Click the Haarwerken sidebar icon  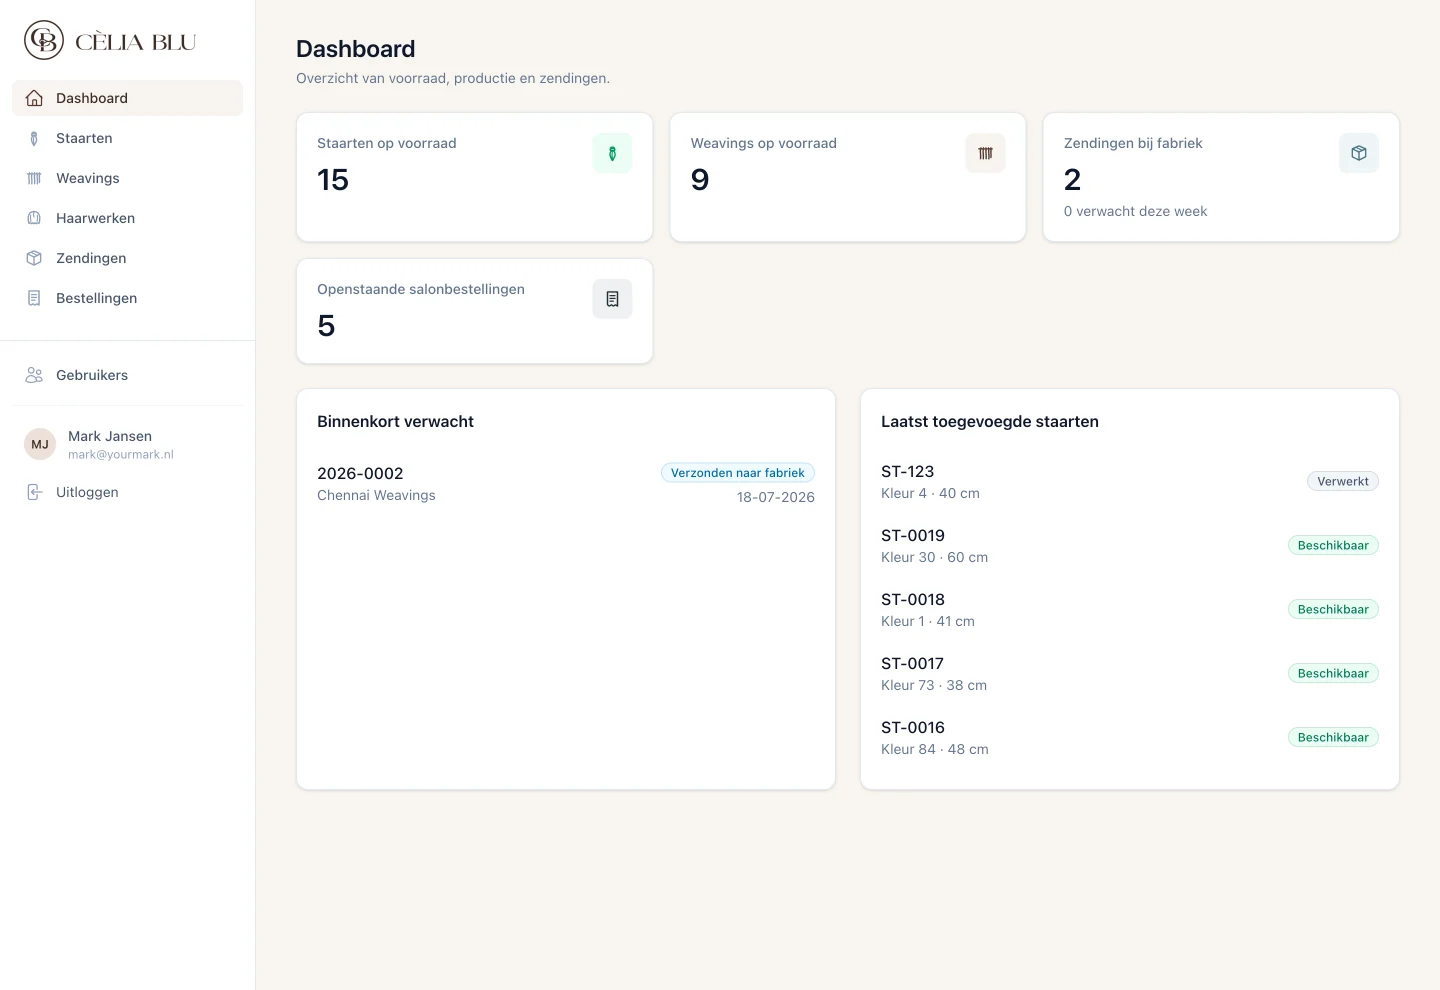[34, 218]
